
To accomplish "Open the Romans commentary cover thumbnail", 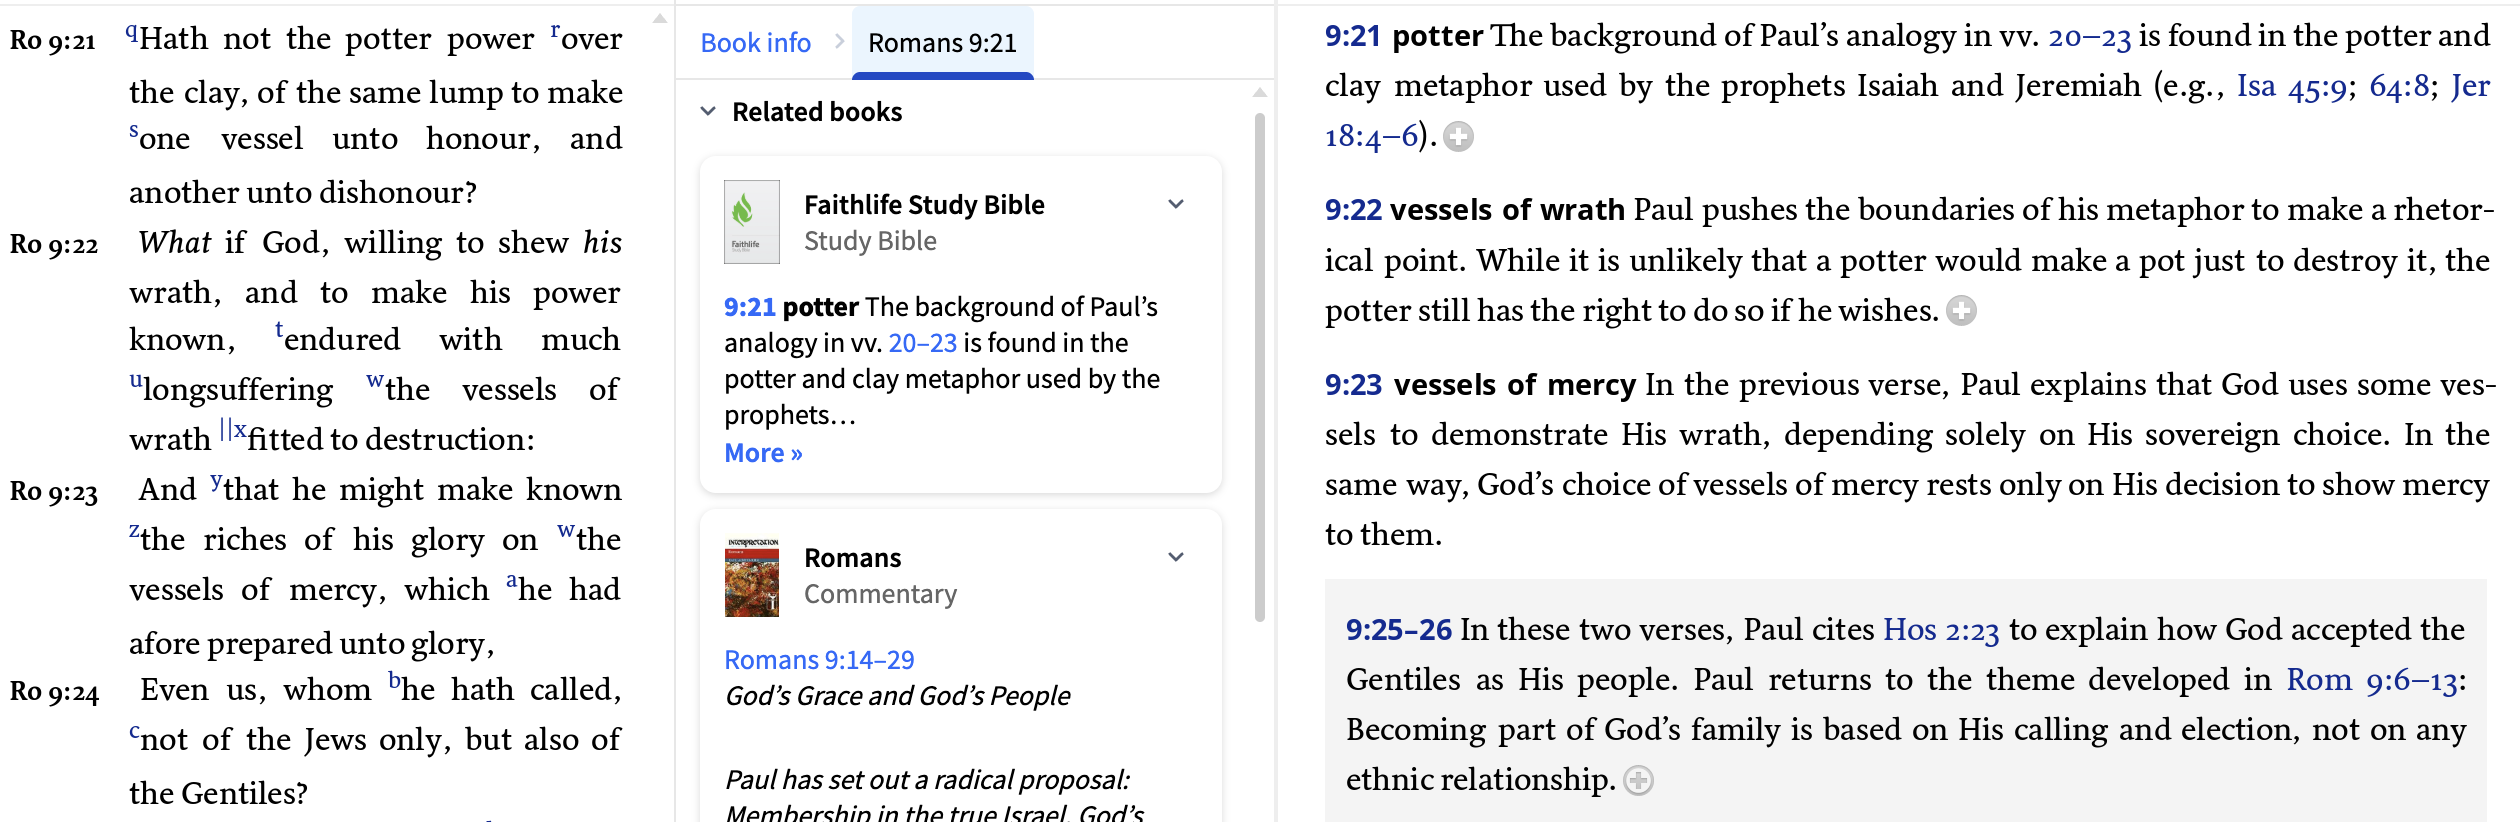I will pyautogui.click(x=752, y=577).
